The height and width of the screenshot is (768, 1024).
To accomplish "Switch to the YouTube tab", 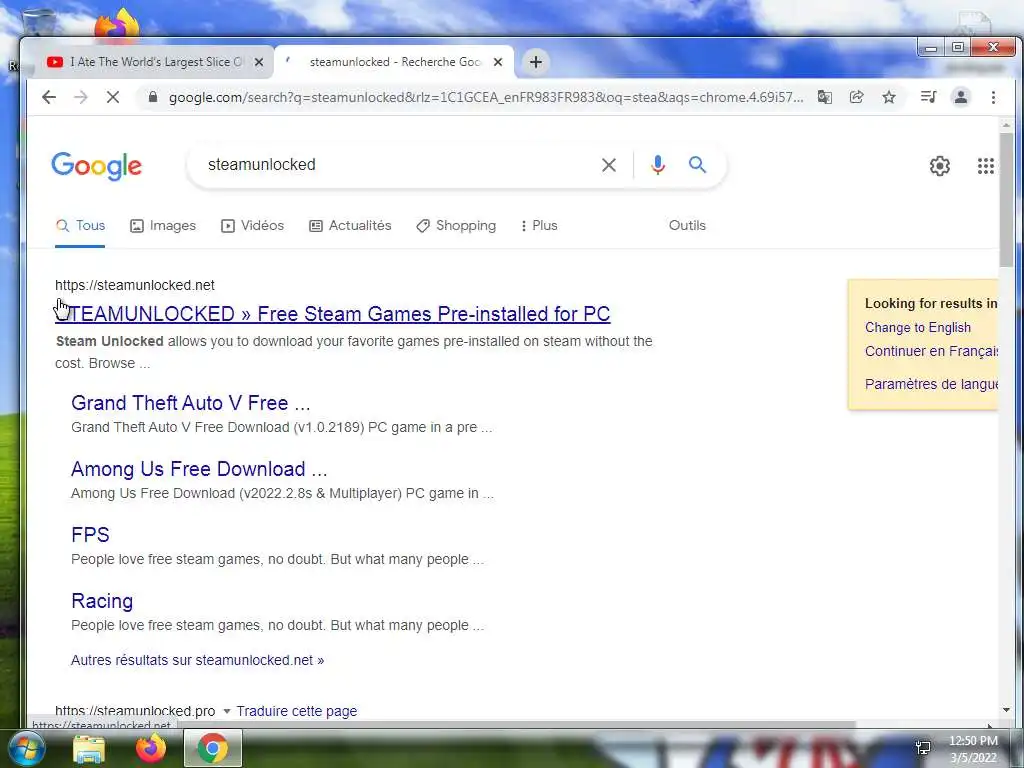I will coord(153,62).
